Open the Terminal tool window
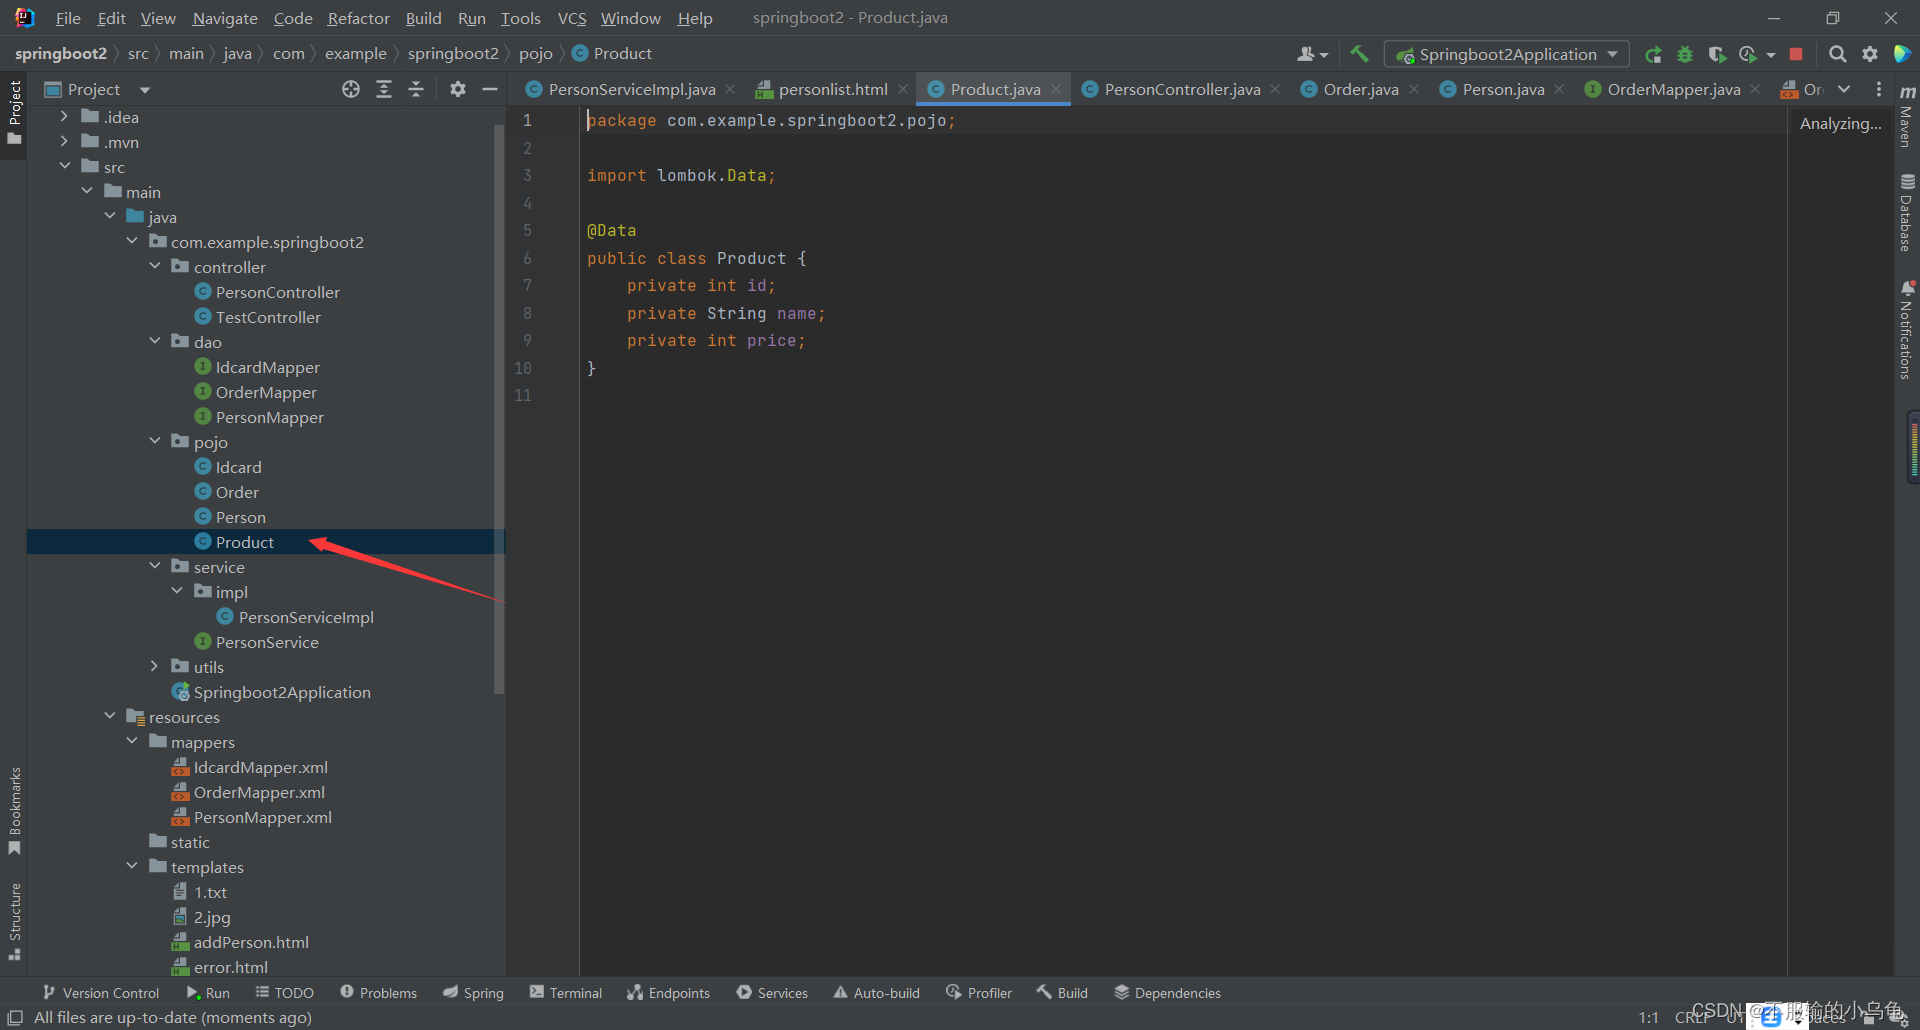The width and height of the screenshot is (1920, 1030). 566,993
